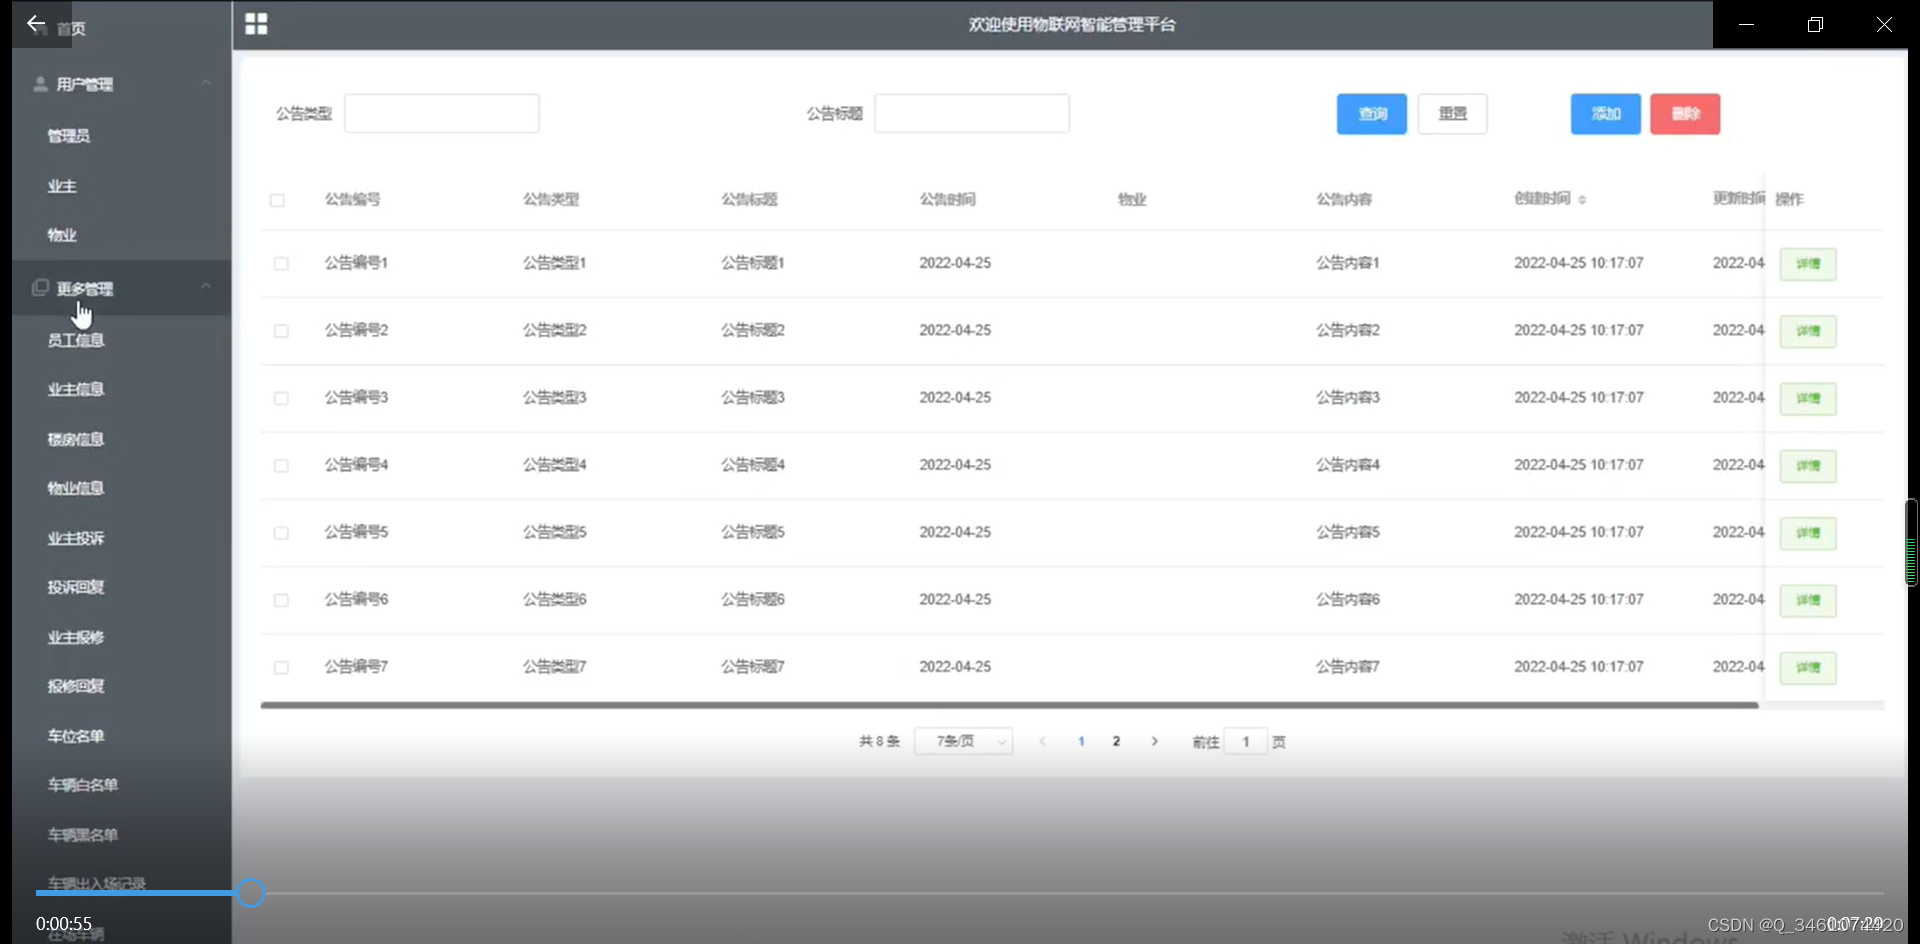Viewport: 1920px width, 944px height.
Task: Open 车位名单 menu item
Action: 76,736
